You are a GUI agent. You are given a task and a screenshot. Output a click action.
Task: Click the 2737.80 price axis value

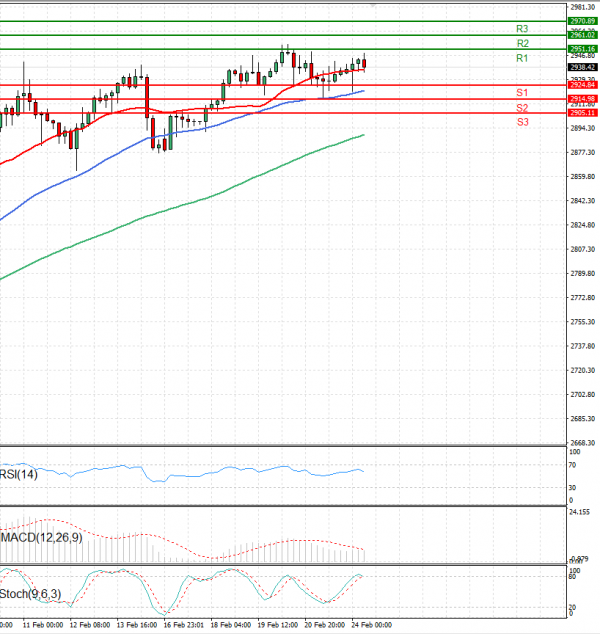tap(583, 346)
